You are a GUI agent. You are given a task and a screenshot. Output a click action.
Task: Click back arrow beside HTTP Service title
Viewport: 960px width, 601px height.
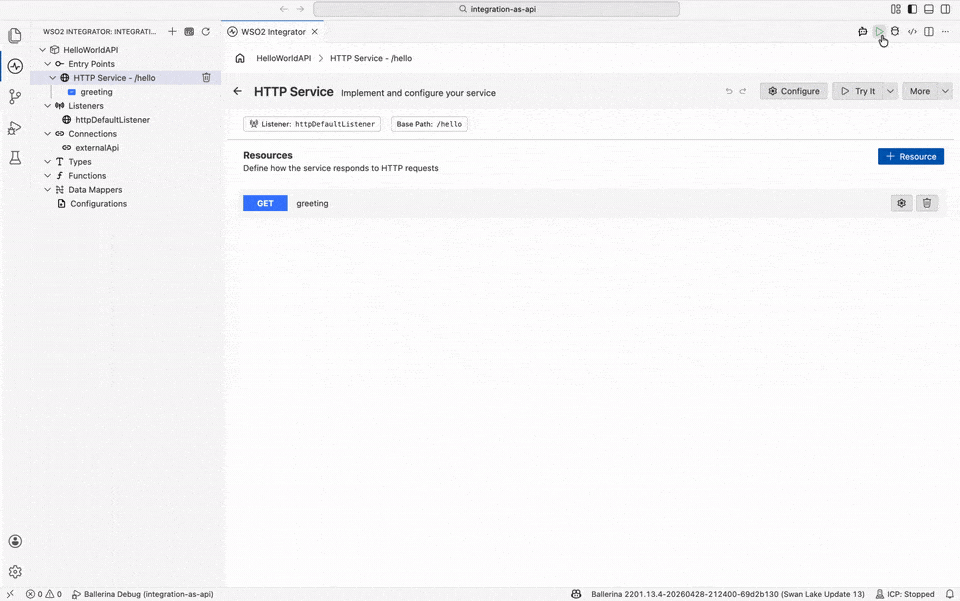238,91
